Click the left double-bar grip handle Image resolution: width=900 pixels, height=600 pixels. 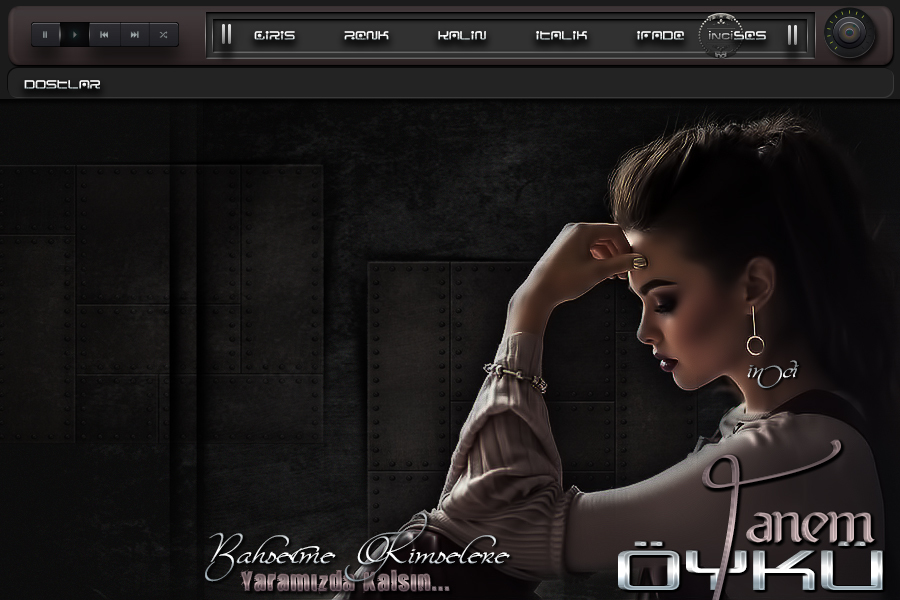click(x=227, y=35)
